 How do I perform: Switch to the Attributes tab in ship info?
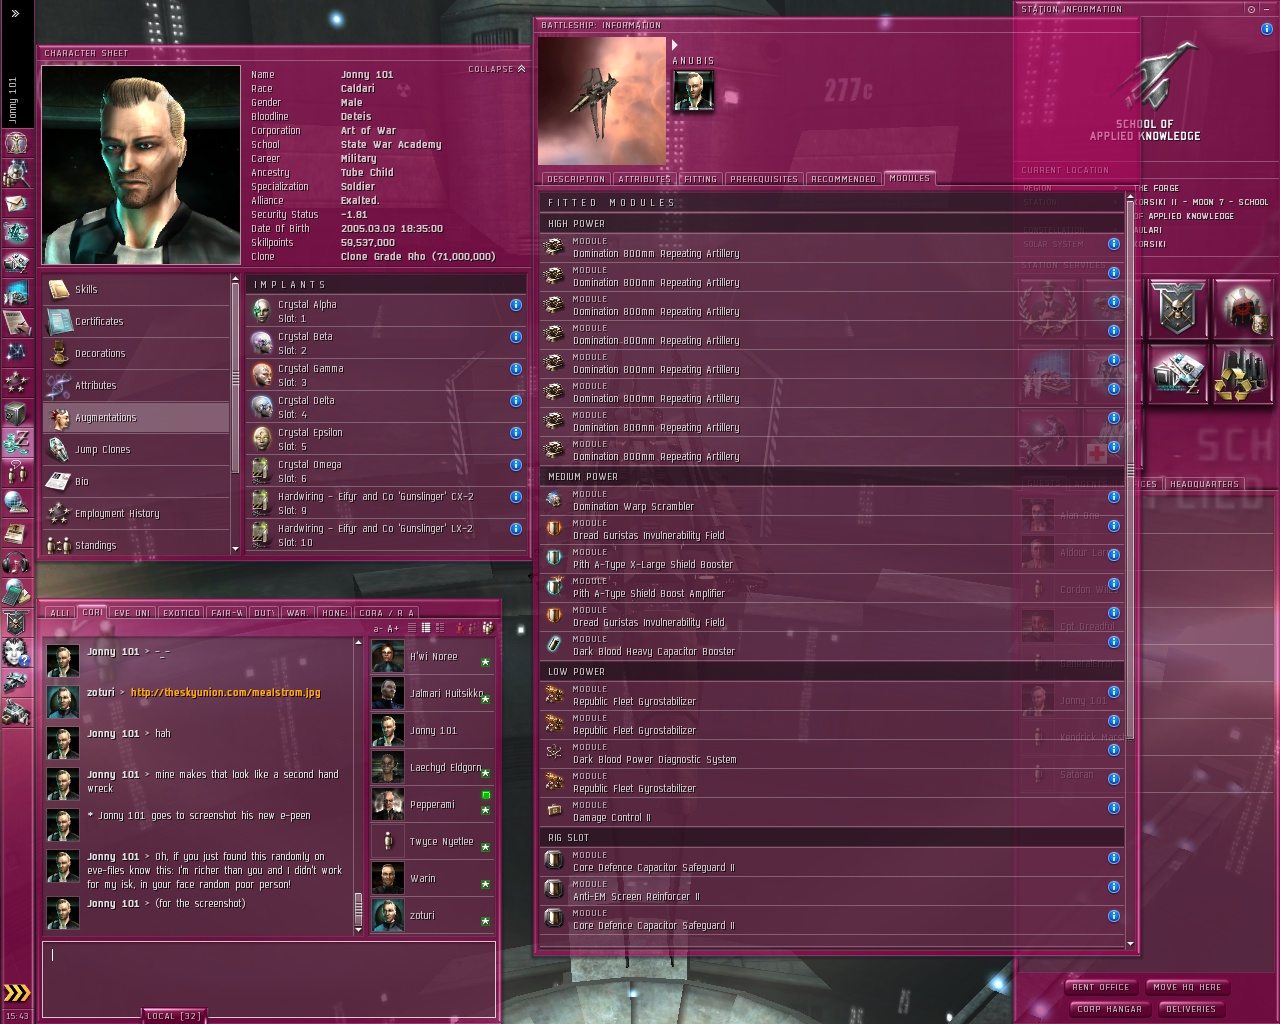pyautogui.click(x=644, y=179)
